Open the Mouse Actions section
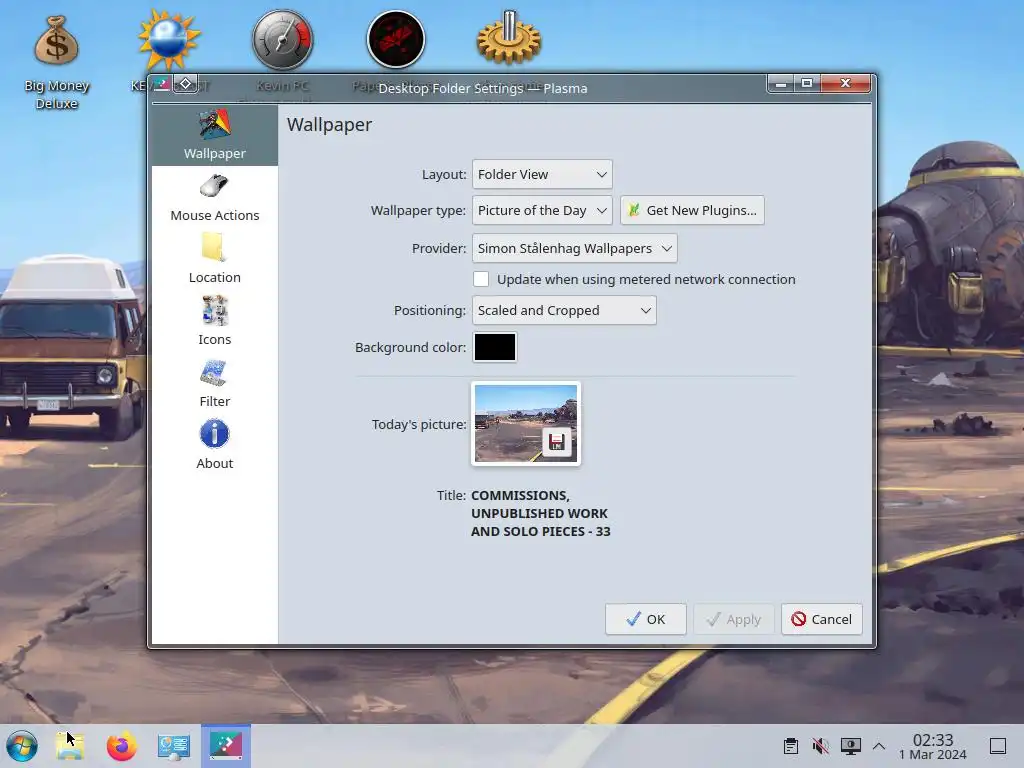 click(214, 197)
